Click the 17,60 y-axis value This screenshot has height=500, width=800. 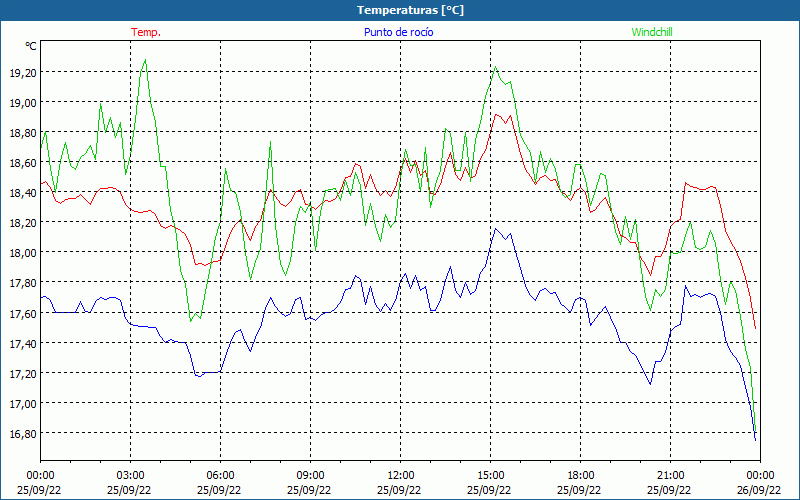click(x=22, y=313)
